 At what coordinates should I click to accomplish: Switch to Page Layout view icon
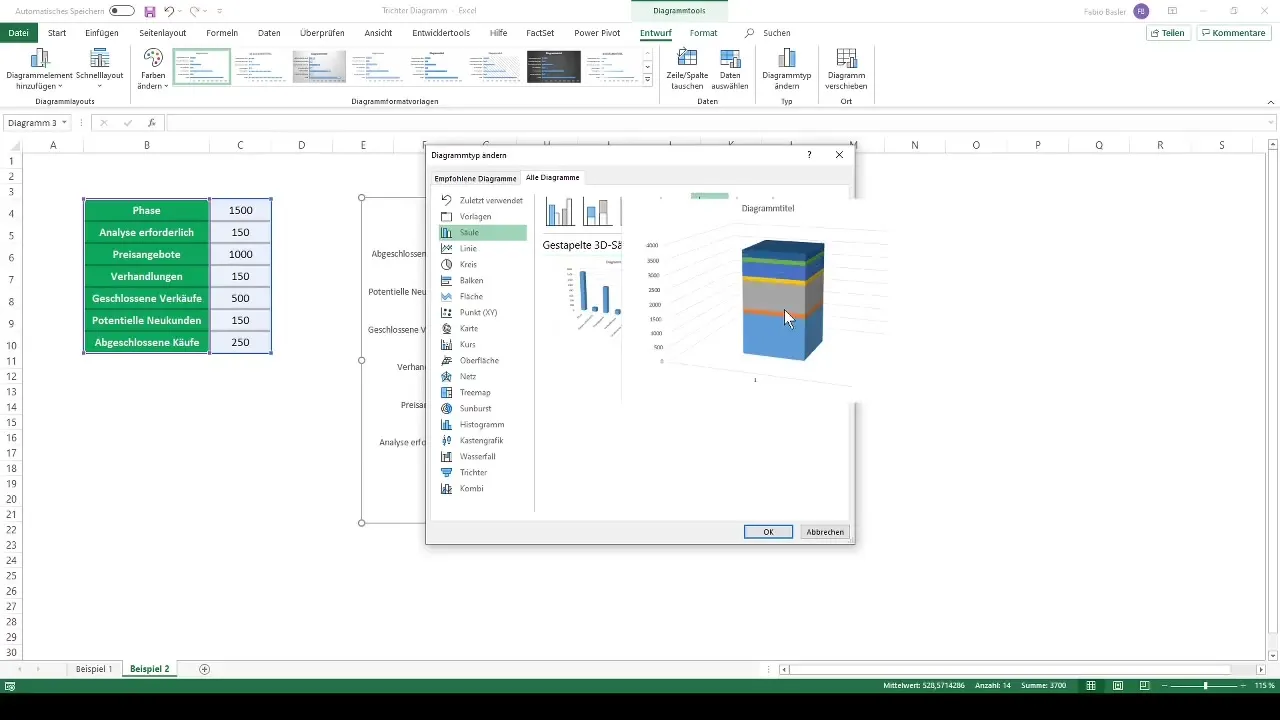point(1117,686)
